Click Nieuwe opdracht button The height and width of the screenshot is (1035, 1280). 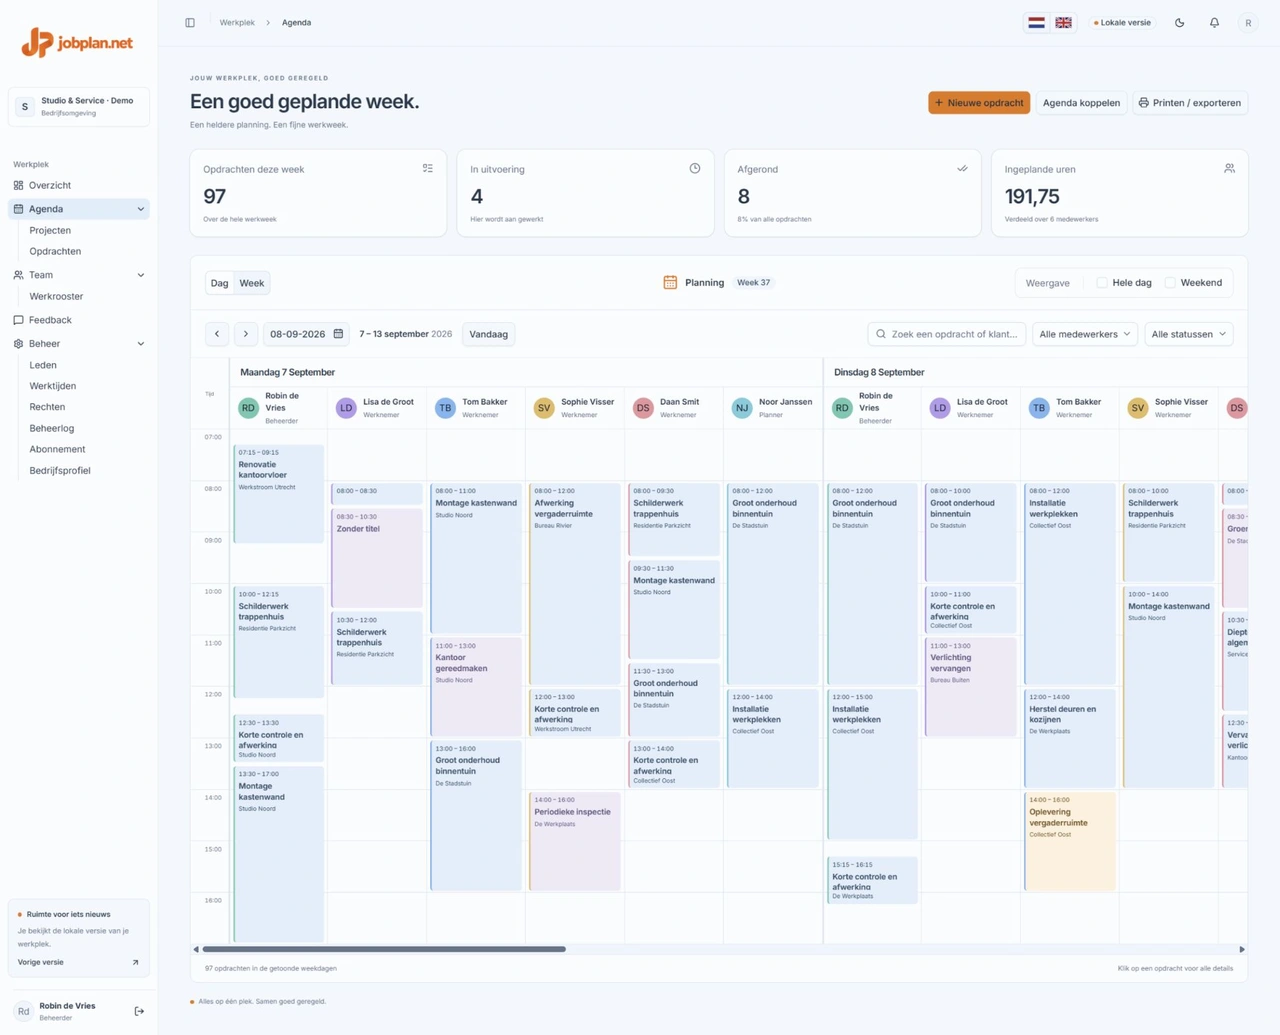point(979,103)
